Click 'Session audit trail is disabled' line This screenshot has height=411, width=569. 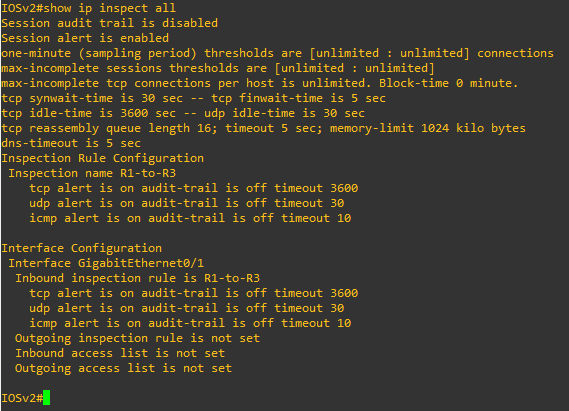(110, 23)
